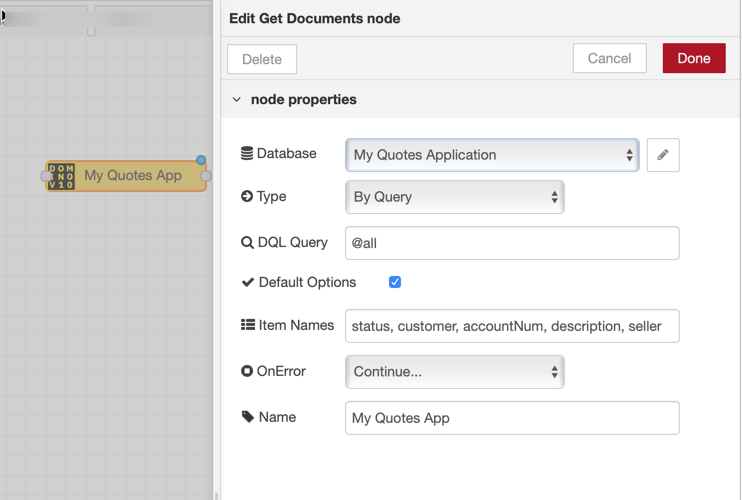Click the OnError label text
The image size is (742, 500).
point(281,371)
